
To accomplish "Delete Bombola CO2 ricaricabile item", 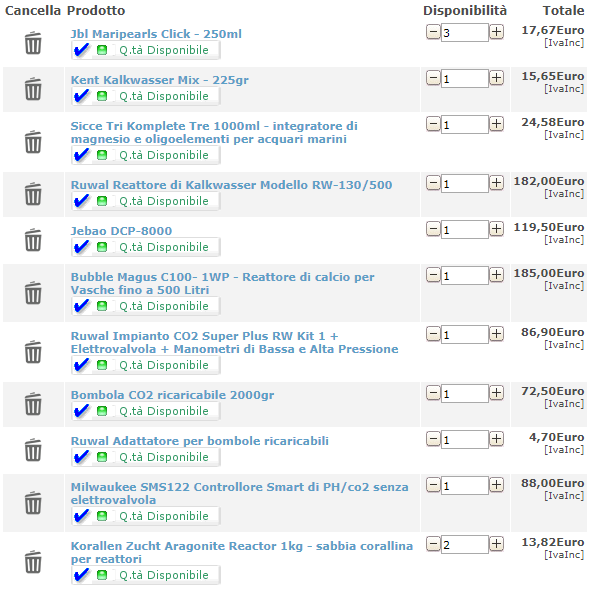I will [x=33, y=404].
